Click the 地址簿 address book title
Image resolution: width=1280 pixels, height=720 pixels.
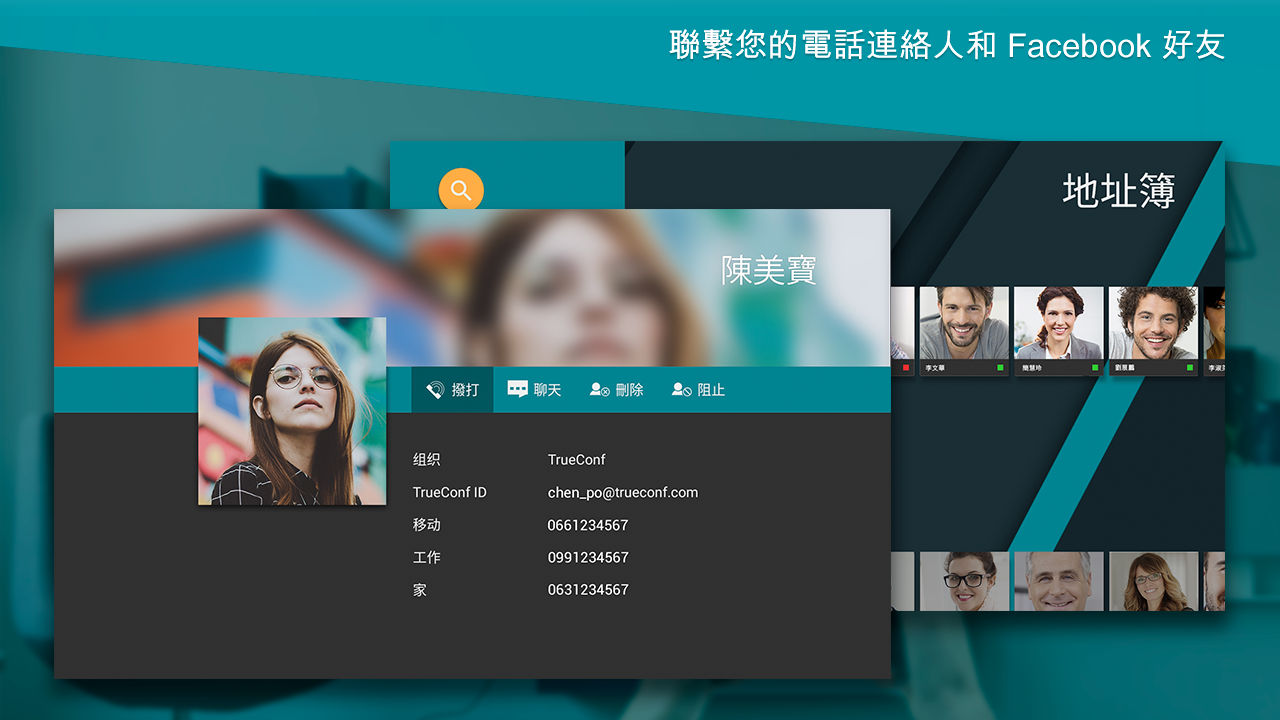[x=1119, y=191]
